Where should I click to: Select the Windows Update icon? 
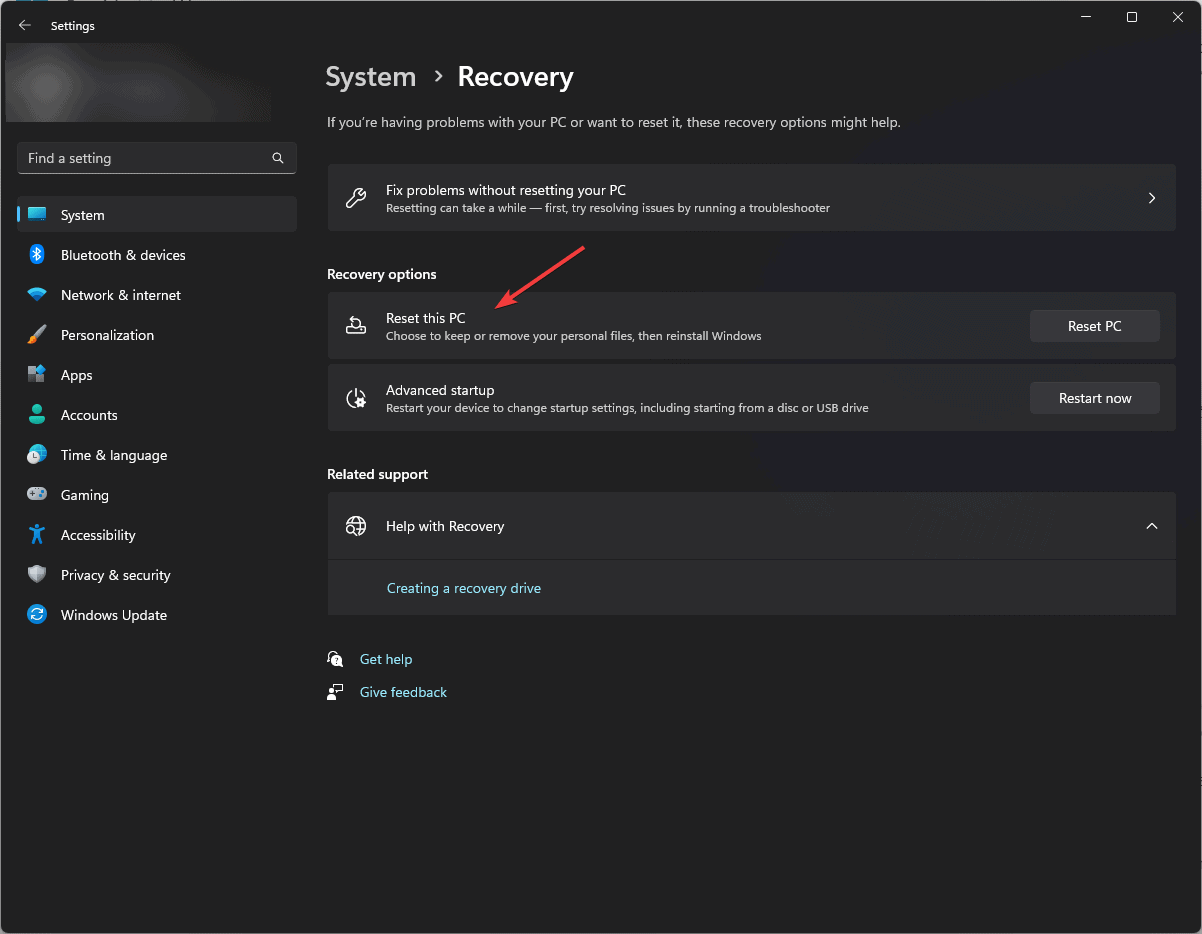point(36,614)
